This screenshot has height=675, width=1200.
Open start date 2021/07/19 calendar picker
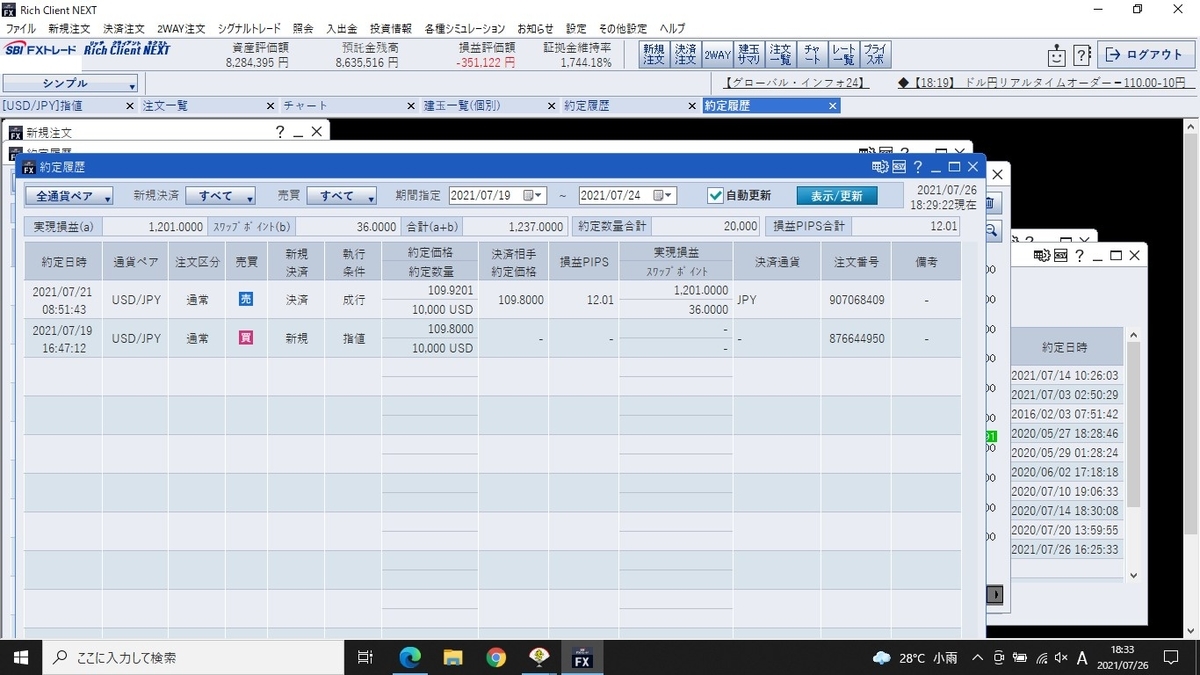tap(534, 196)
